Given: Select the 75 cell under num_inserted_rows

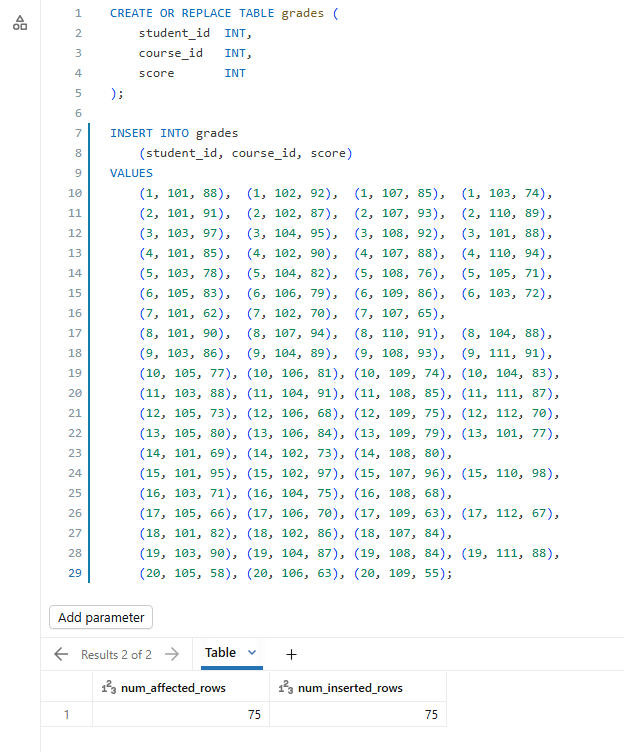Looking at the screenshot, I should tap(358, 714).
